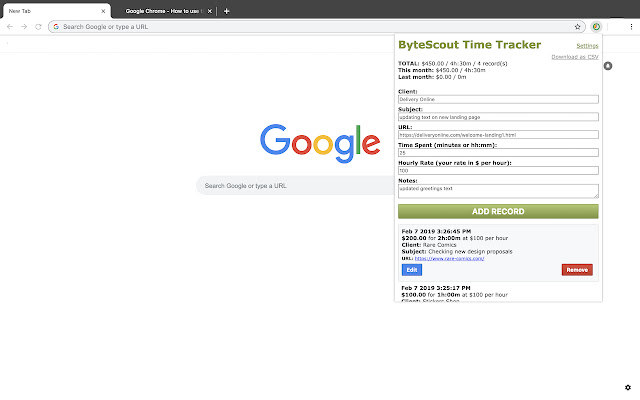Click the This month summary line

tap(442, 70)
